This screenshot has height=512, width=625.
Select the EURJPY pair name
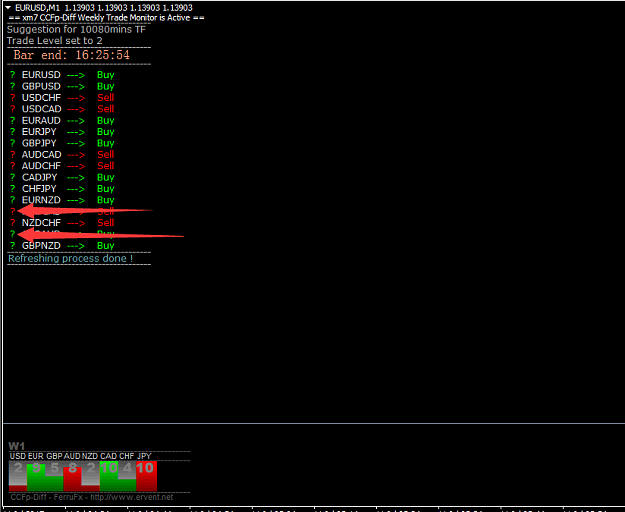pyautogui.click(x=39, y=132)
